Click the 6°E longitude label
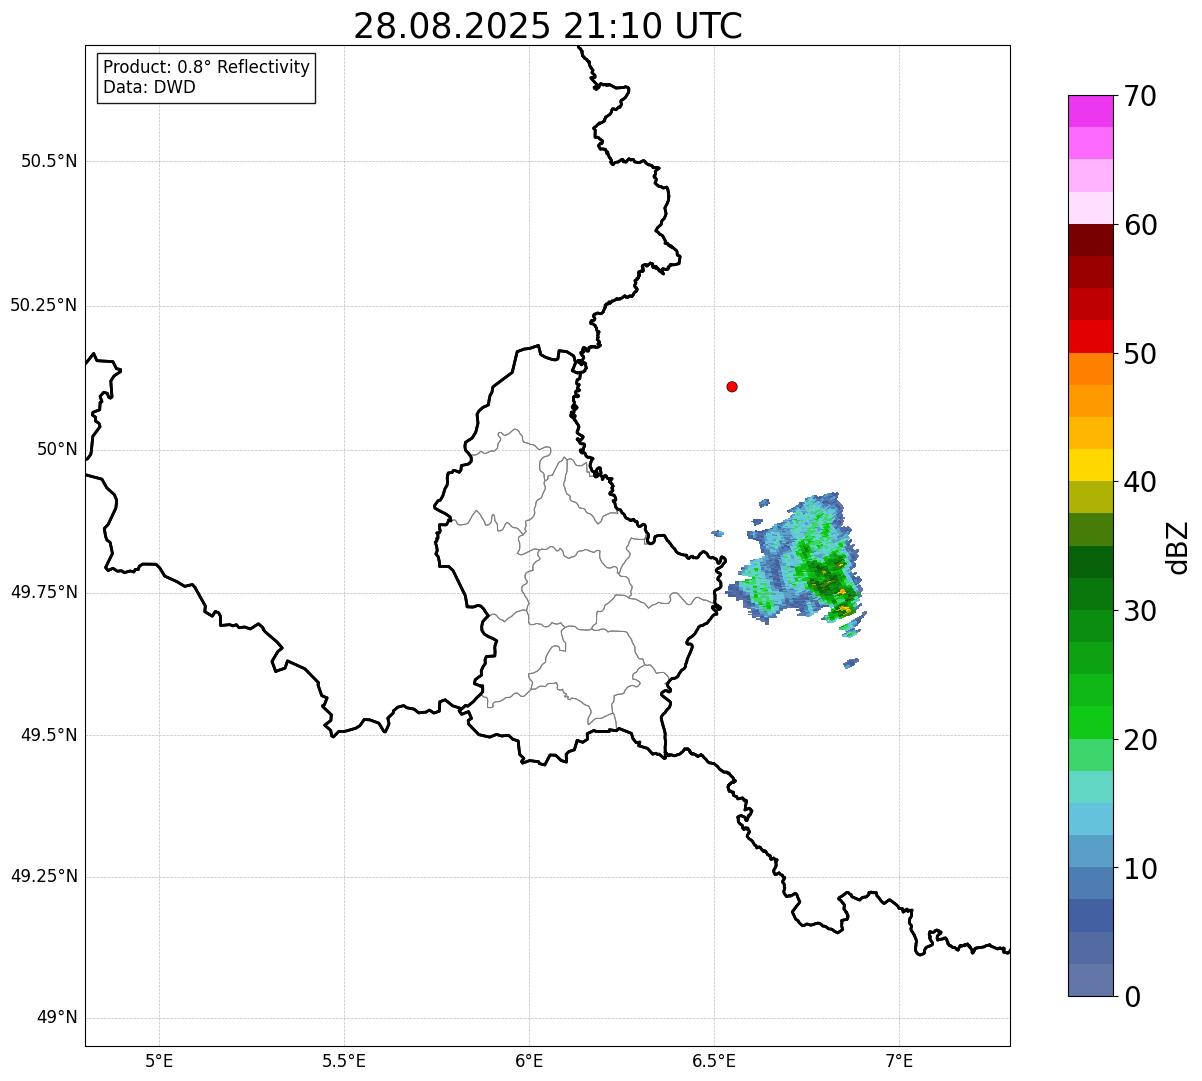 (x=529, y=1060)
